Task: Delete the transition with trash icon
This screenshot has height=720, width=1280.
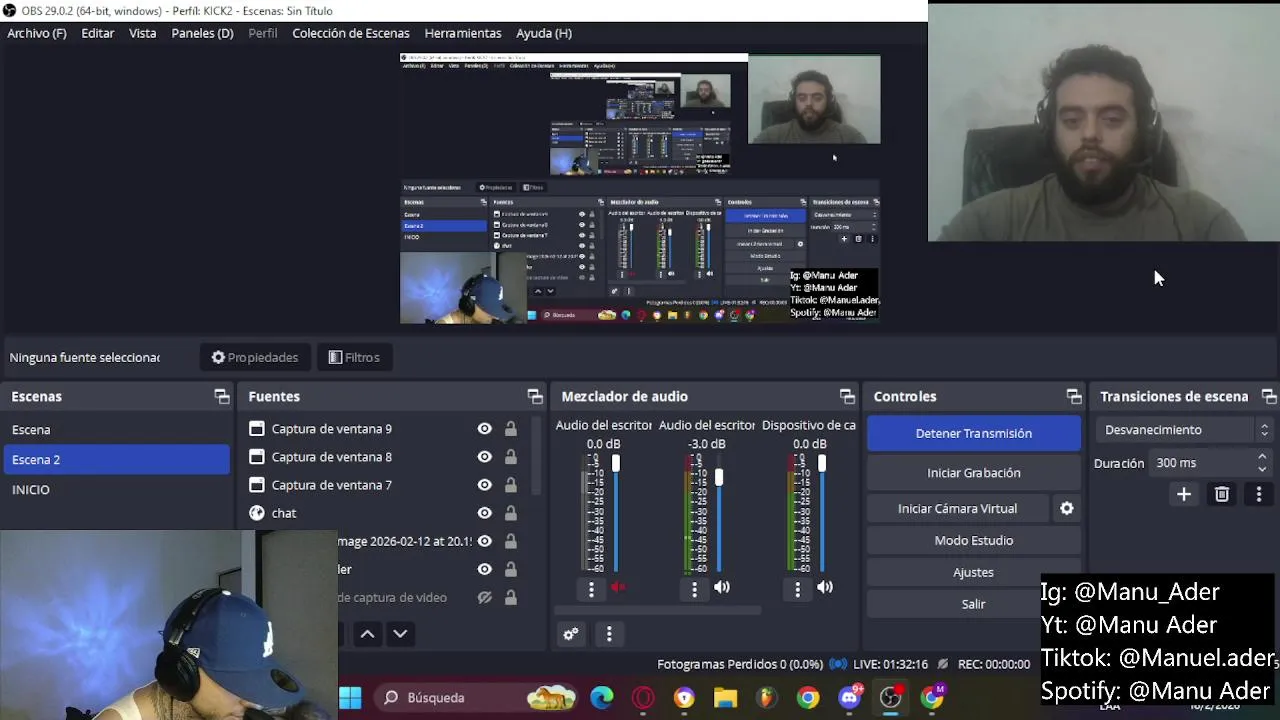Action: click(x=1222, y=494)
